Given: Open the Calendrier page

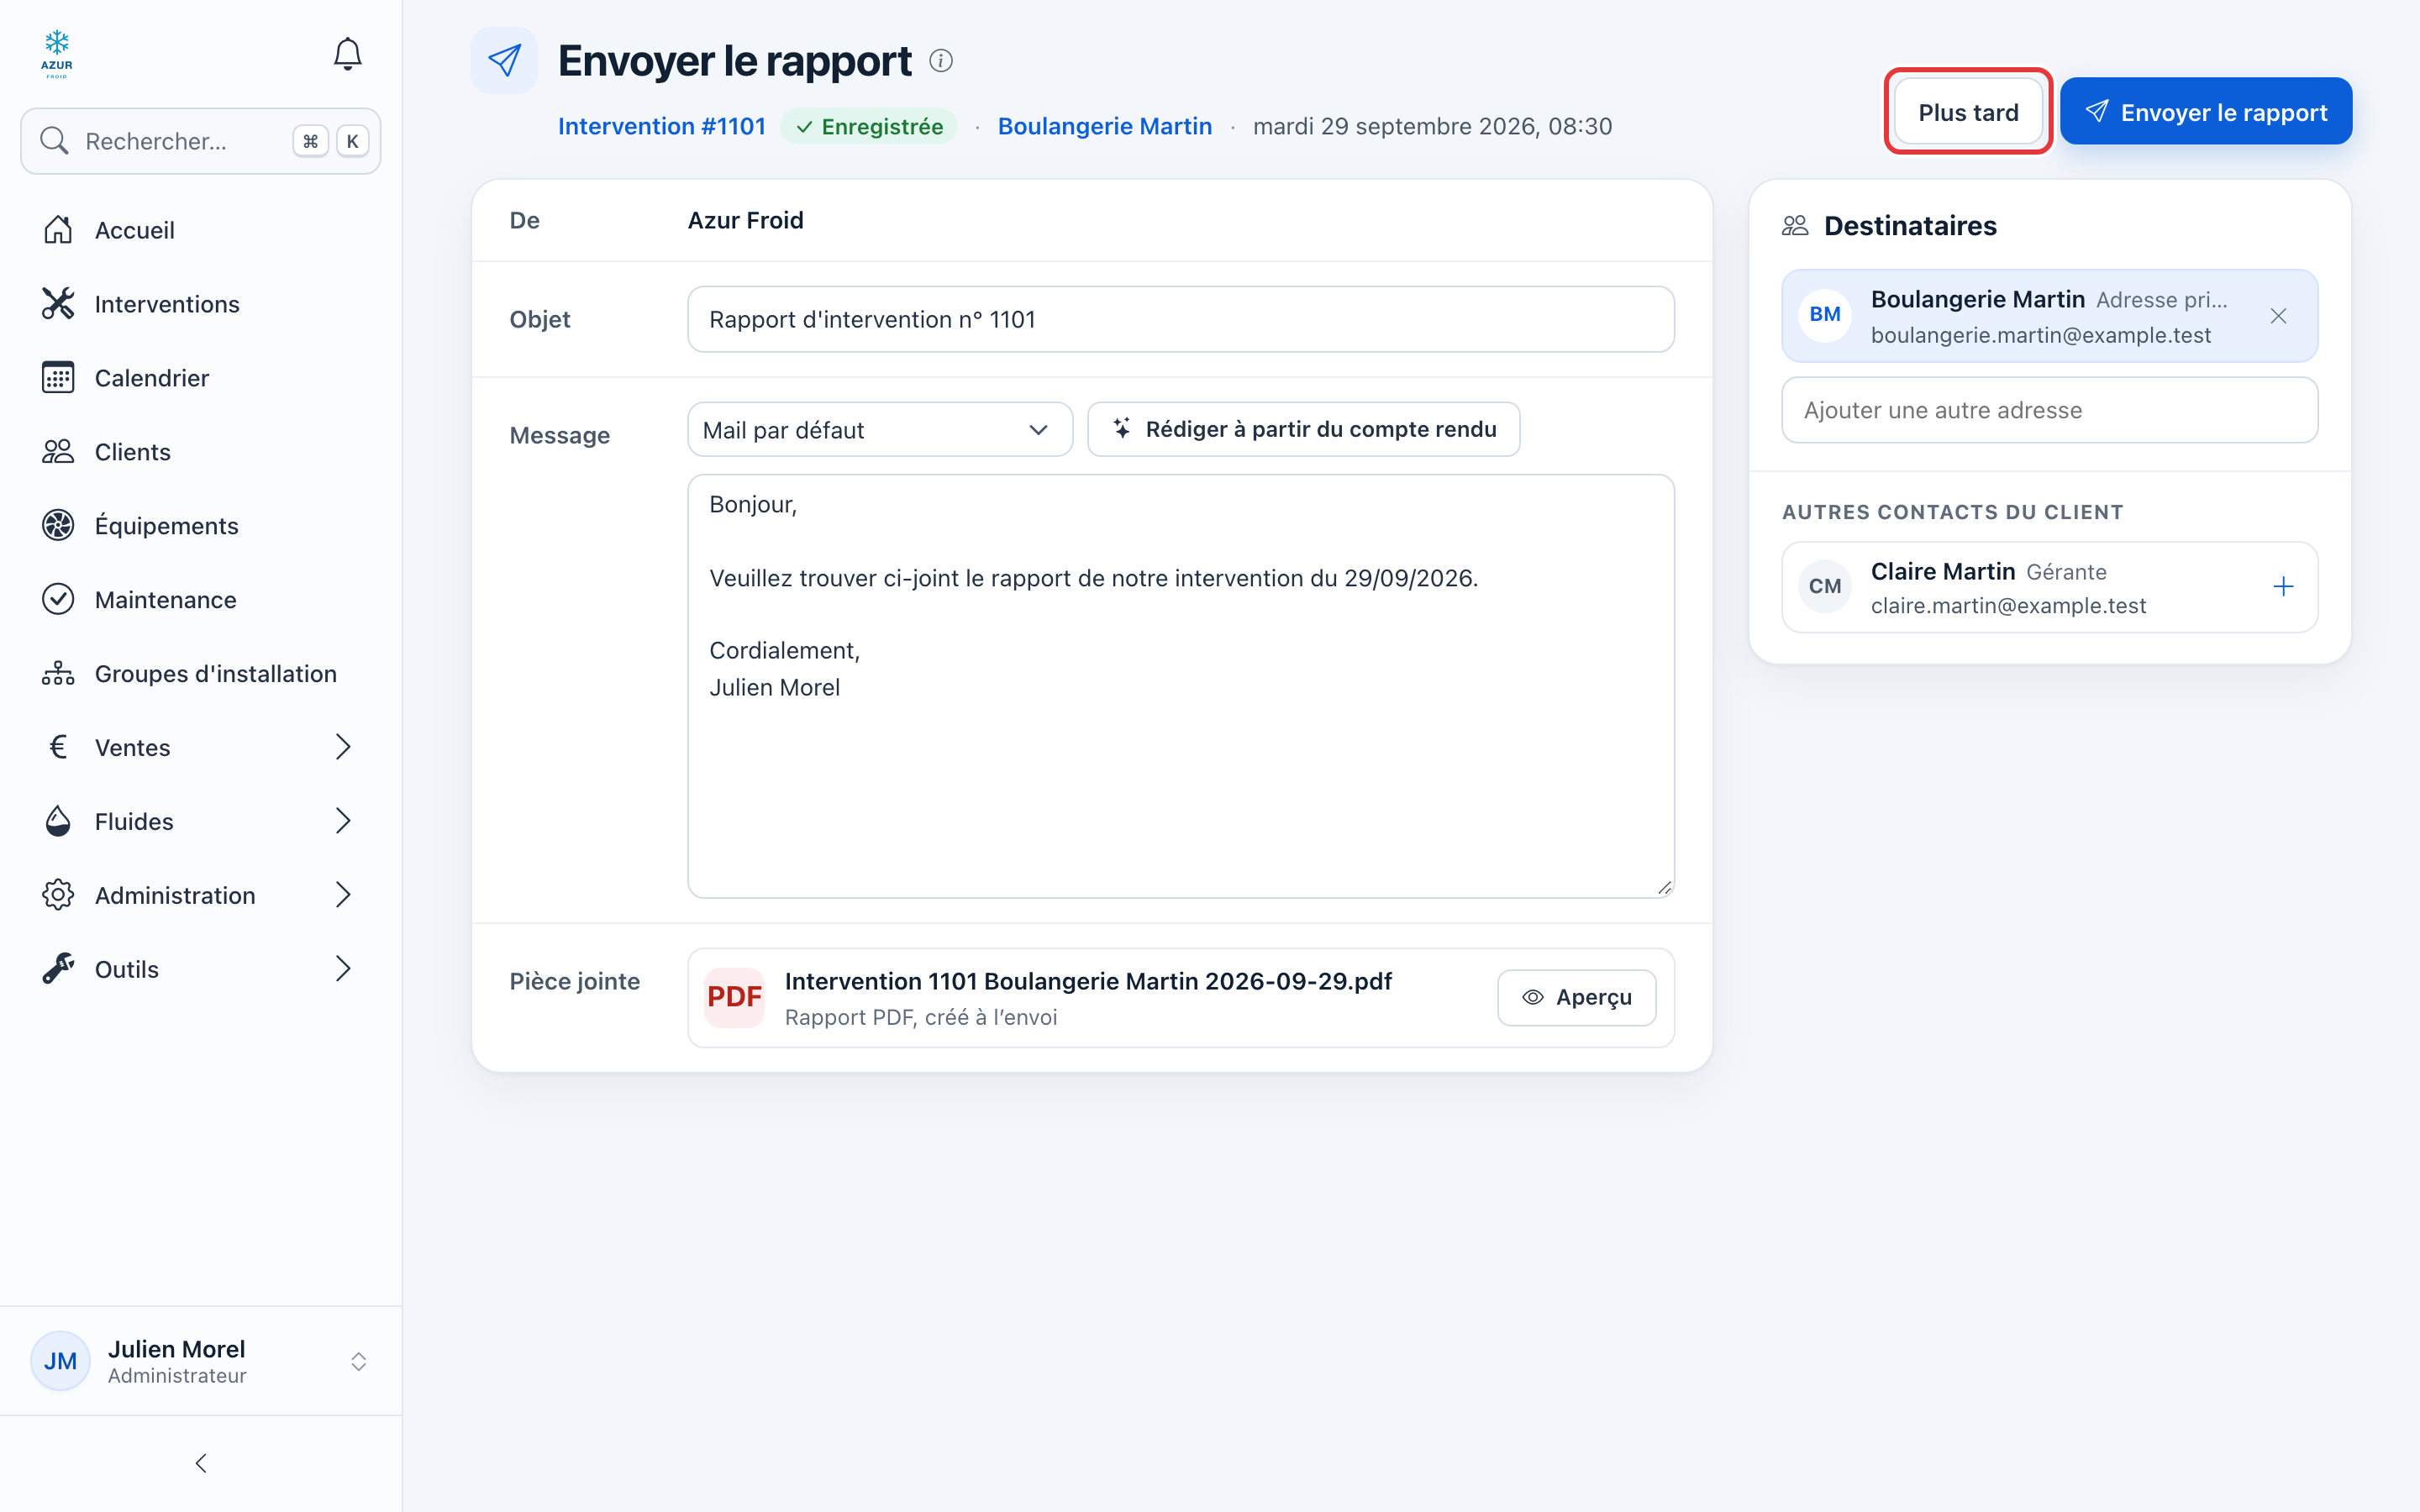Looking at the screenshot, I should (201, 378).
